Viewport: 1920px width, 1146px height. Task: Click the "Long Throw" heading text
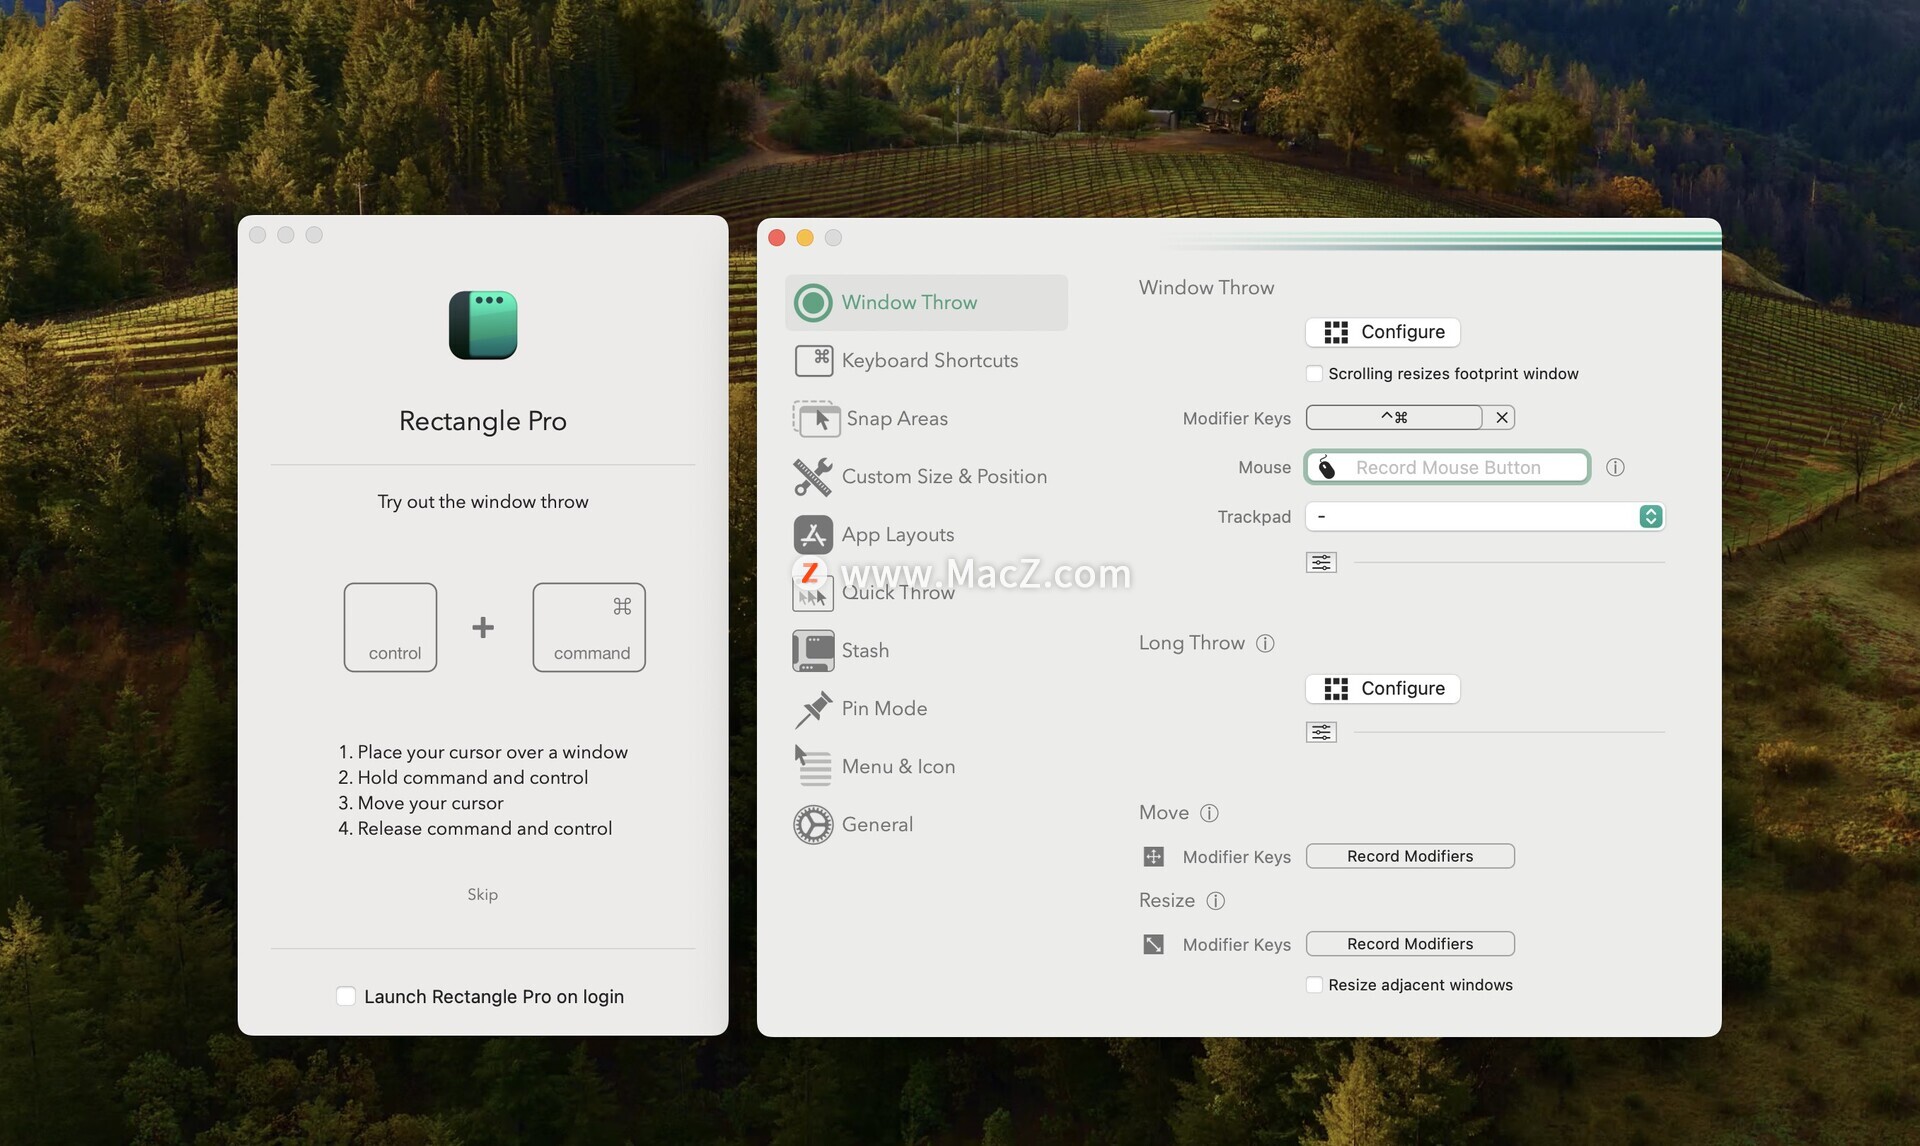(x=1191, y=643)
